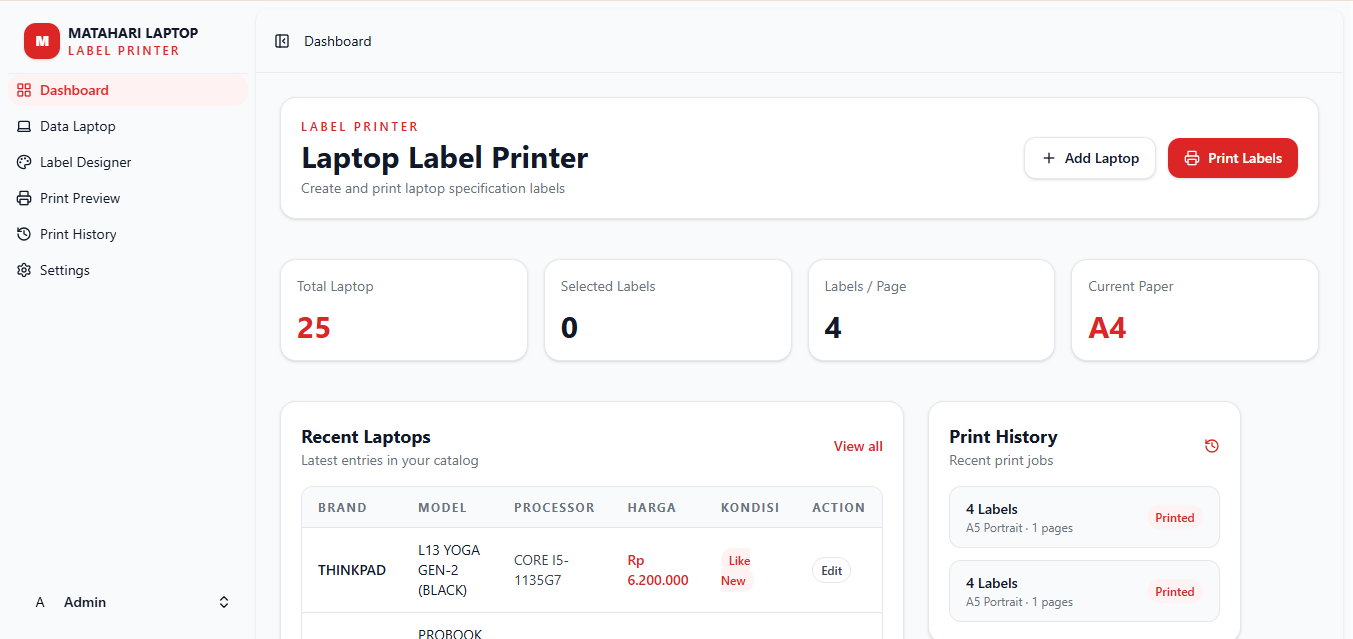Click the KONDISI column header

750,507
